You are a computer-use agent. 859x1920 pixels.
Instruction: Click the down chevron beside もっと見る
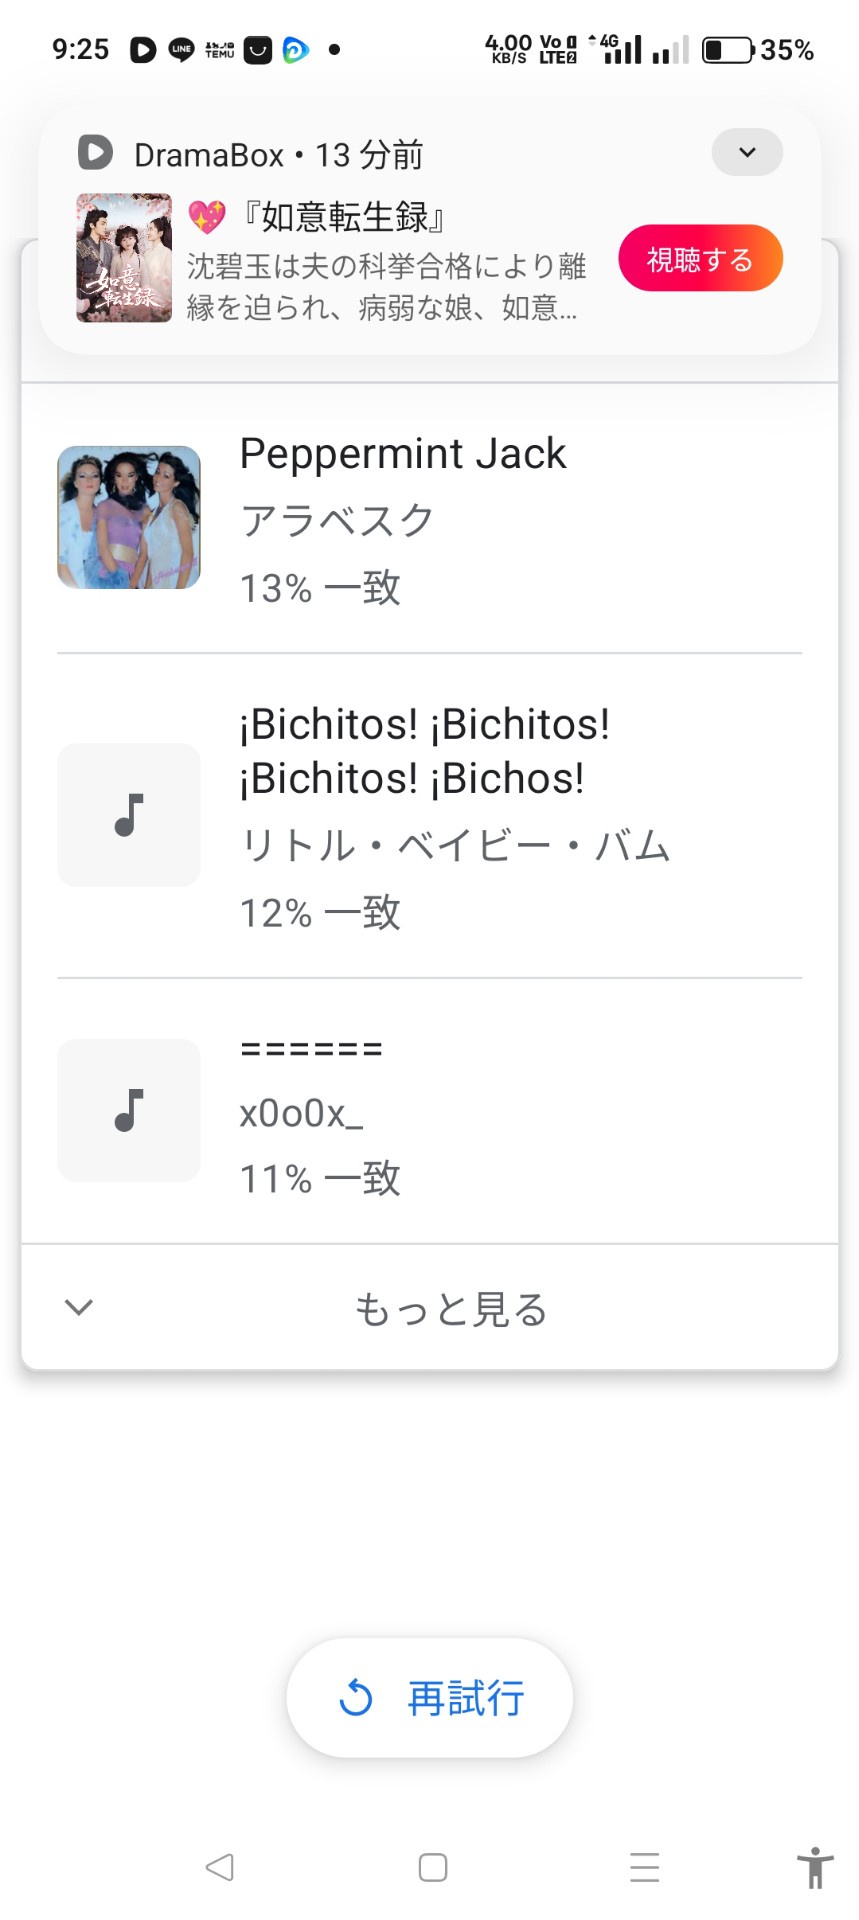click(x=79, y=1307)
